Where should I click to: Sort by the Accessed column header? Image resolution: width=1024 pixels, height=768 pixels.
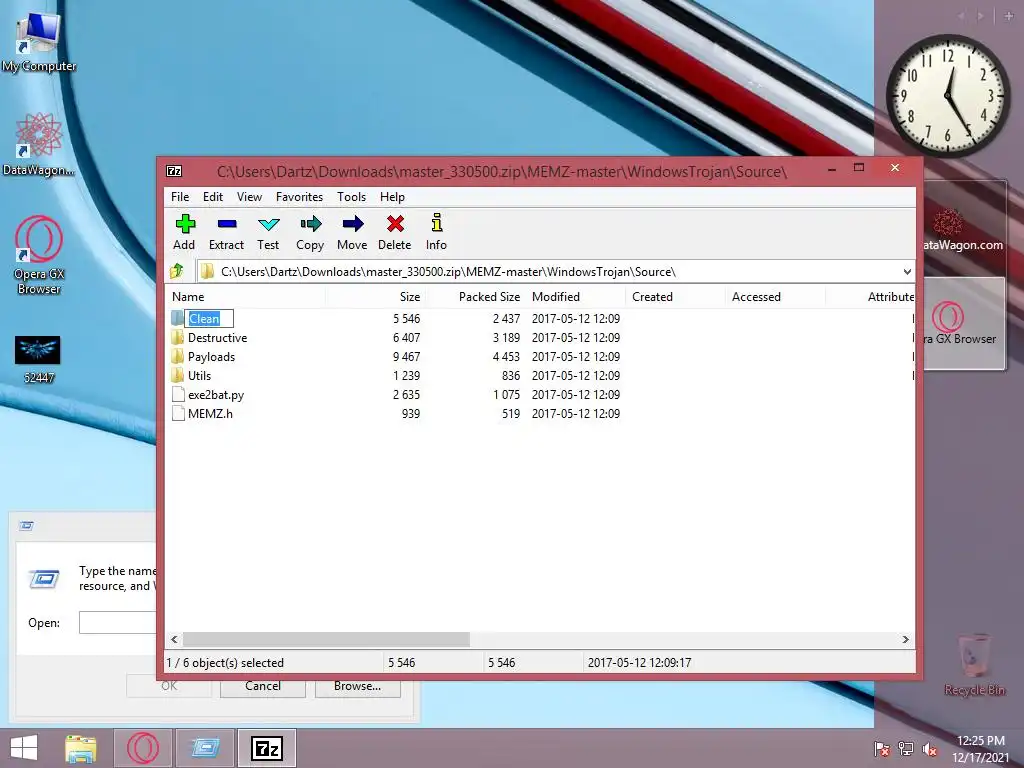775,296
